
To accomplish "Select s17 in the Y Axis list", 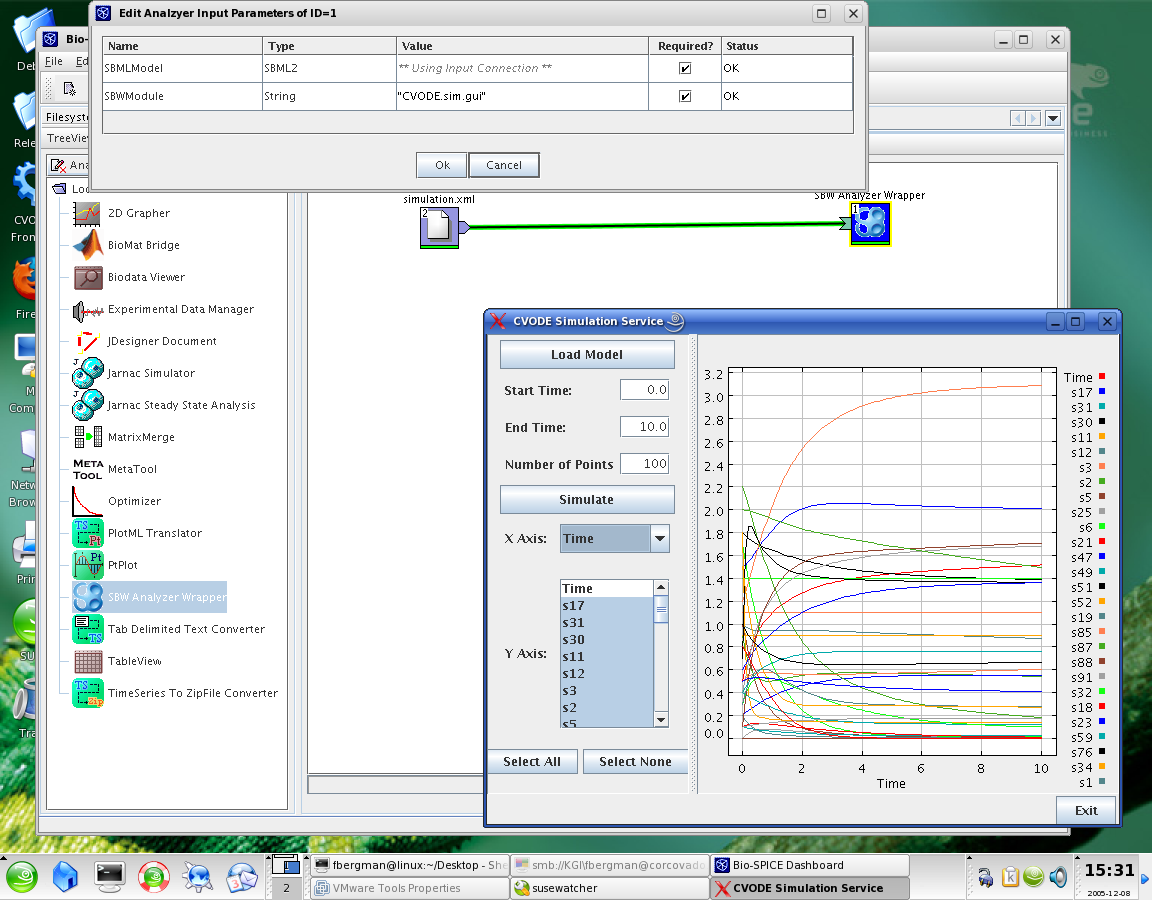I will [x=607, y=605].
